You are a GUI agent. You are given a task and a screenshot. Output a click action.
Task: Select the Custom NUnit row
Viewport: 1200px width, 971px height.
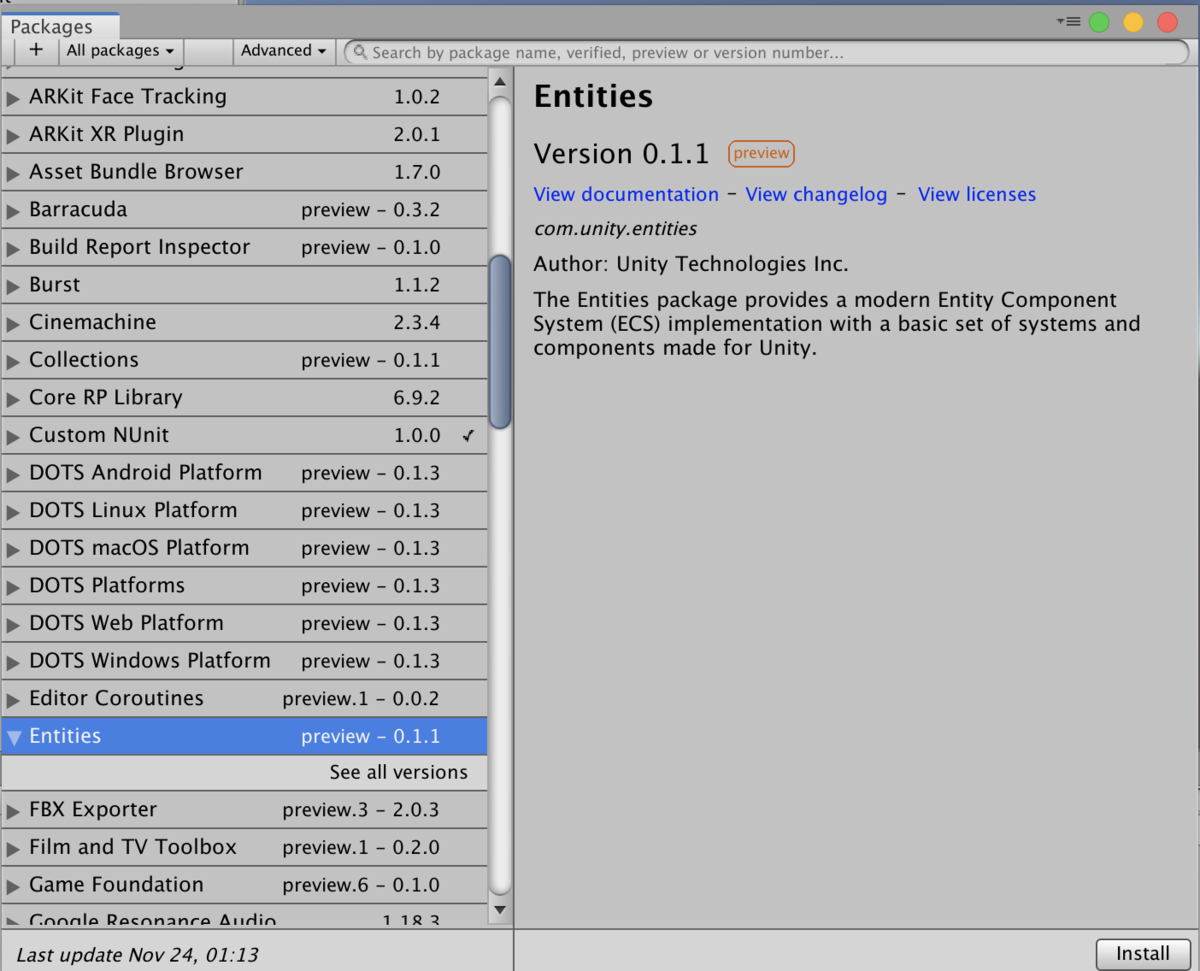244,435
